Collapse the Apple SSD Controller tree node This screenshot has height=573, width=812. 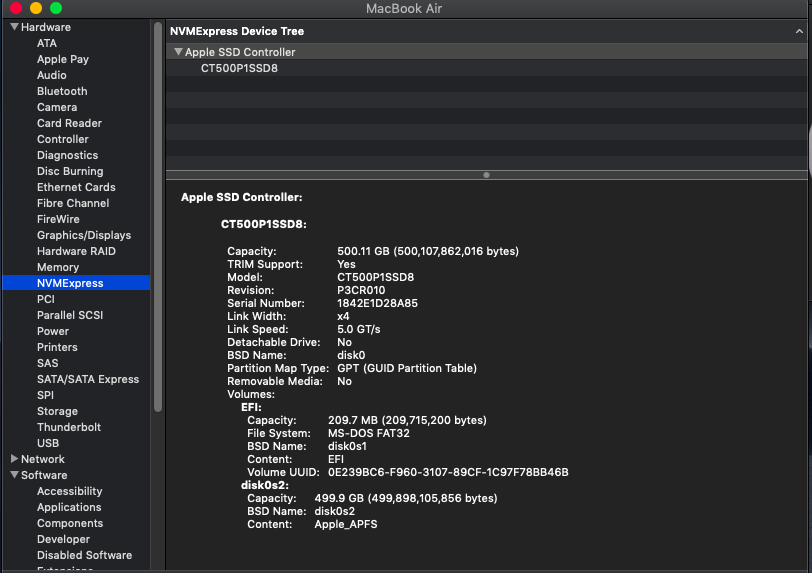click(179, 52)
